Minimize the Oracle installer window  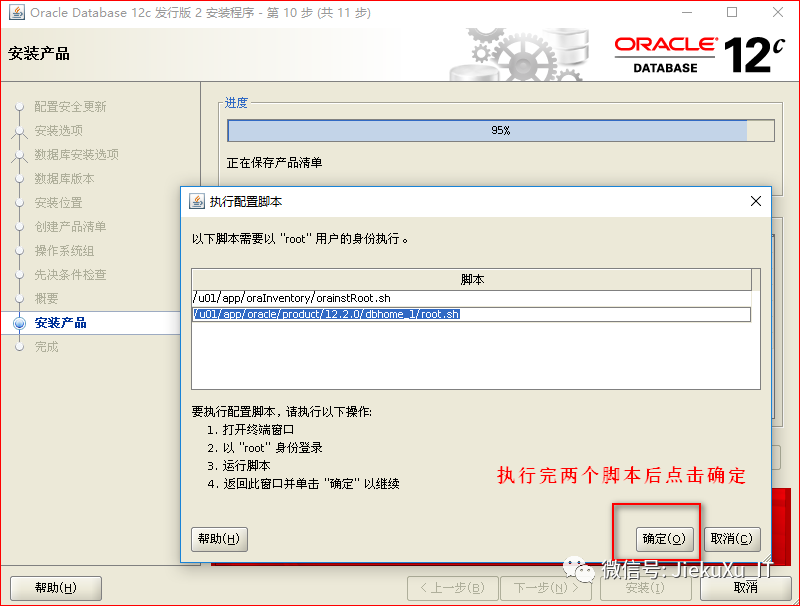[x=687, y=12]
